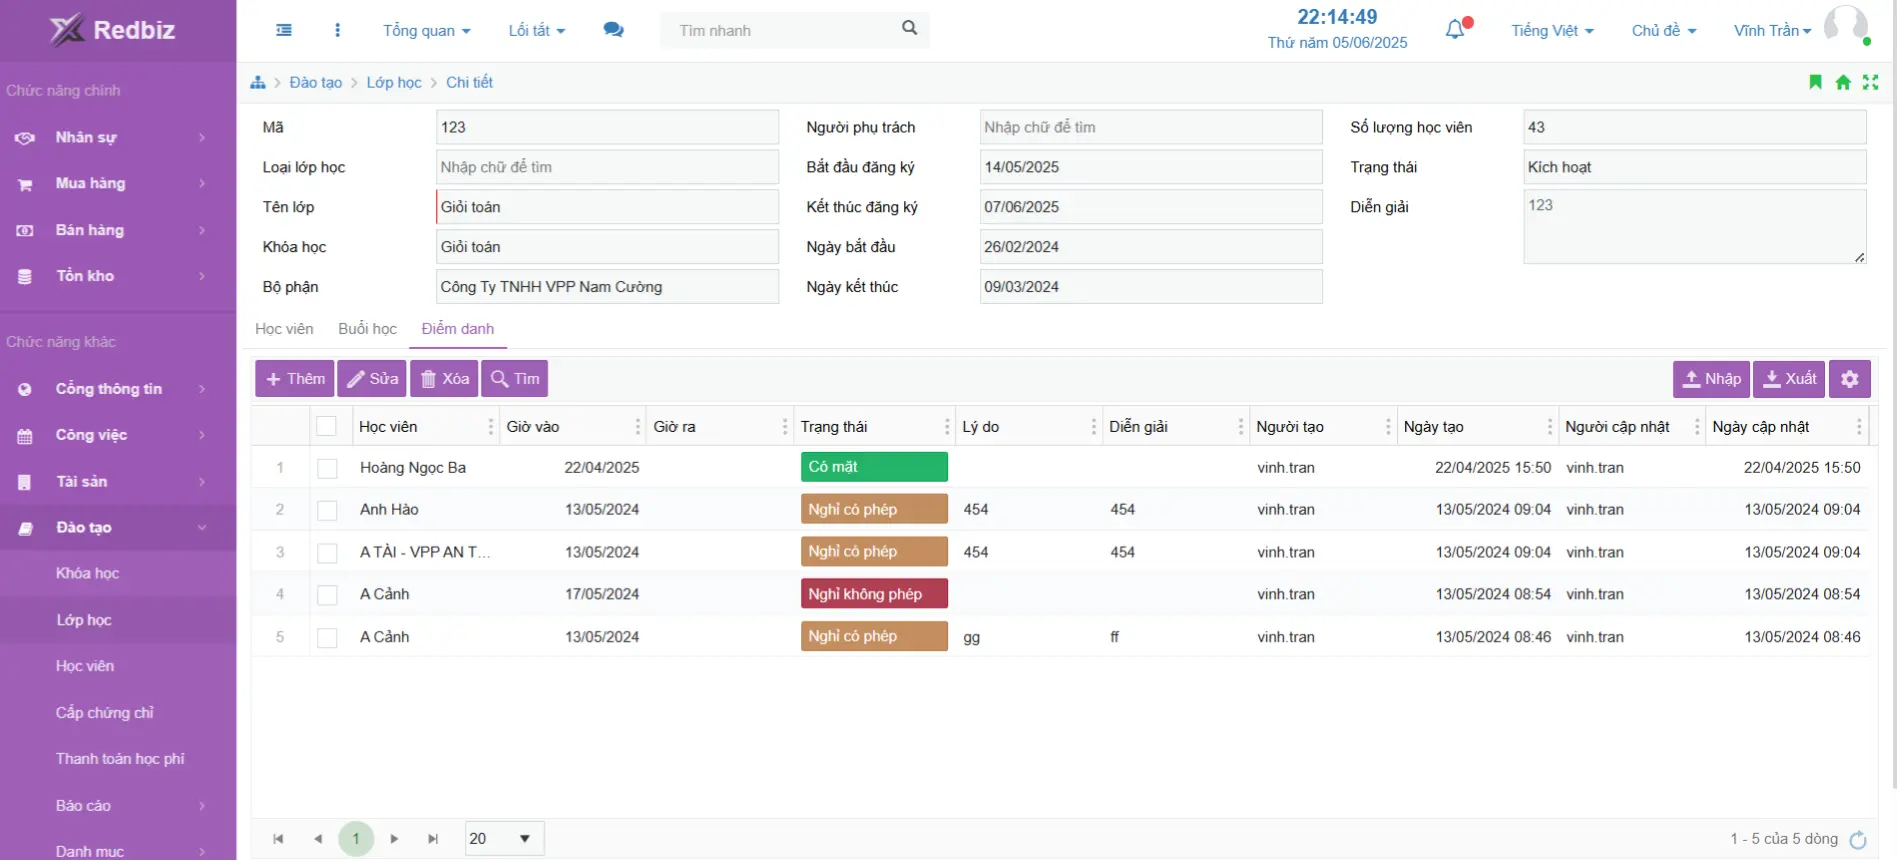Click the notification bell icon

click(x=1455, y=30)
